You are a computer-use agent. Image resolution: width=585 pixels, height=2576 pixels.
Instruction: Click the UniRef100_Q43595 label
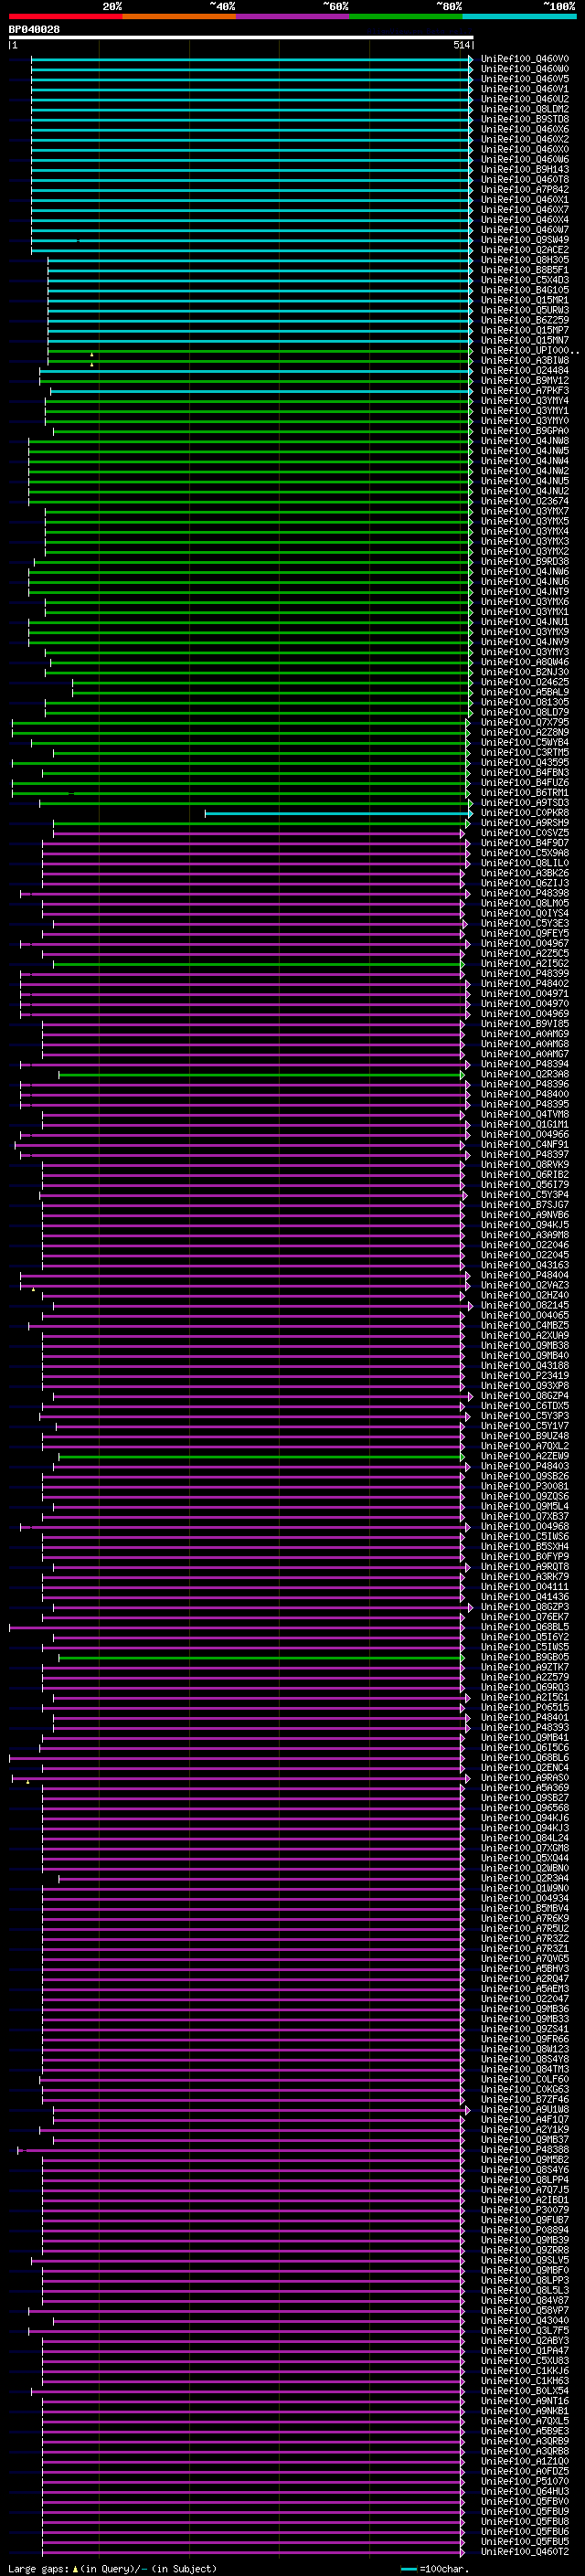[x=525, y=763]
